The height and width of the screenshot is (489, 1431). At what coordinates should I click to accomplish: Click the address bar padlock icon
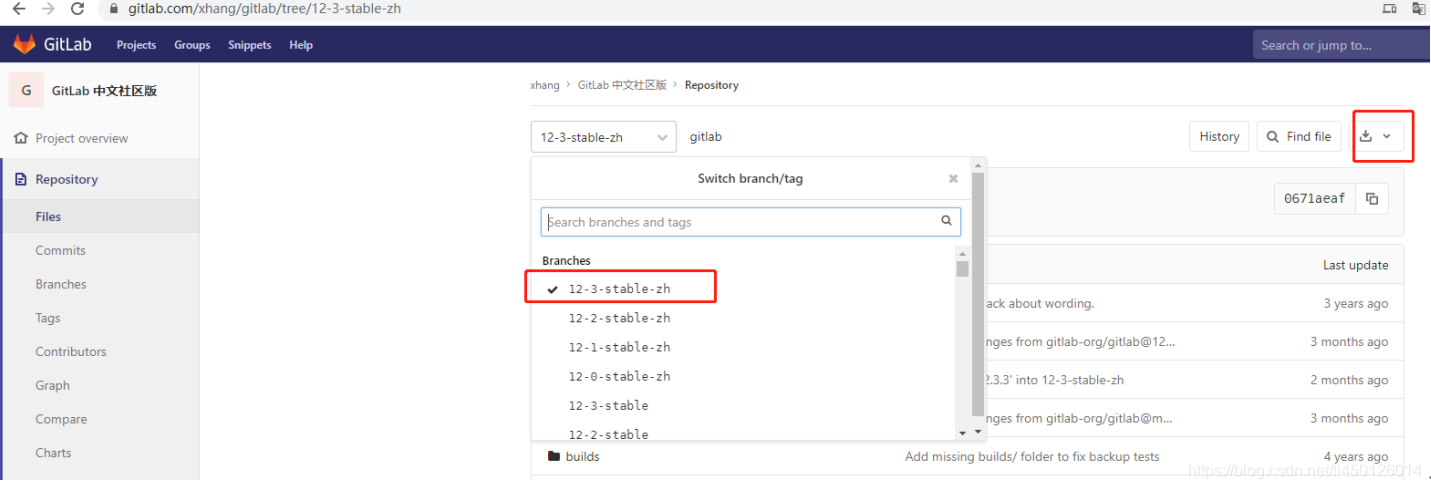(x=113, y=9)
